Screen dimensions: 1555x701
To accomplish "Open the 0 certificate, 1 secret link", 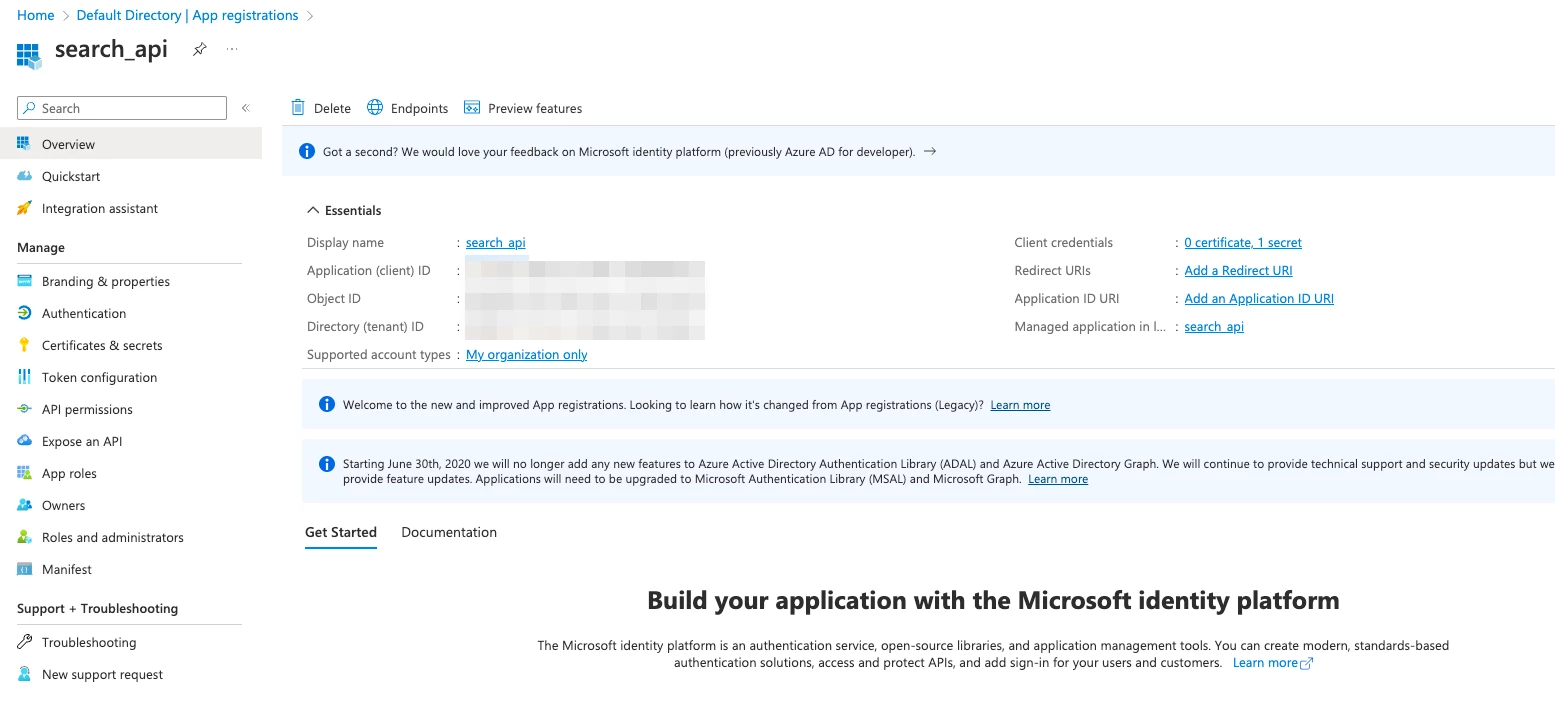I will pos(1243,243).
